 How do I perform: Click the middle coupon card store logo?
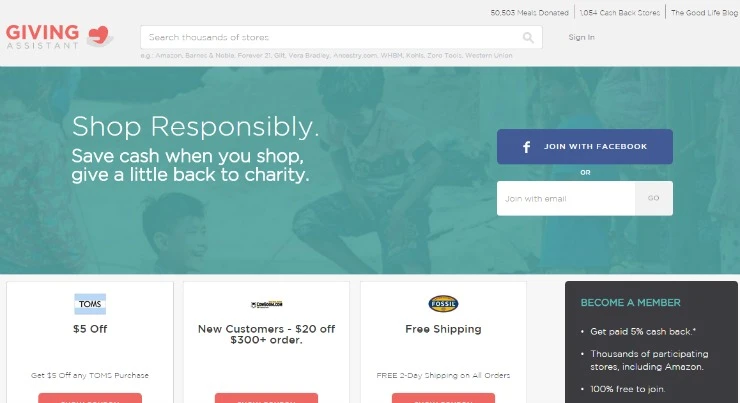pos(266,304)
